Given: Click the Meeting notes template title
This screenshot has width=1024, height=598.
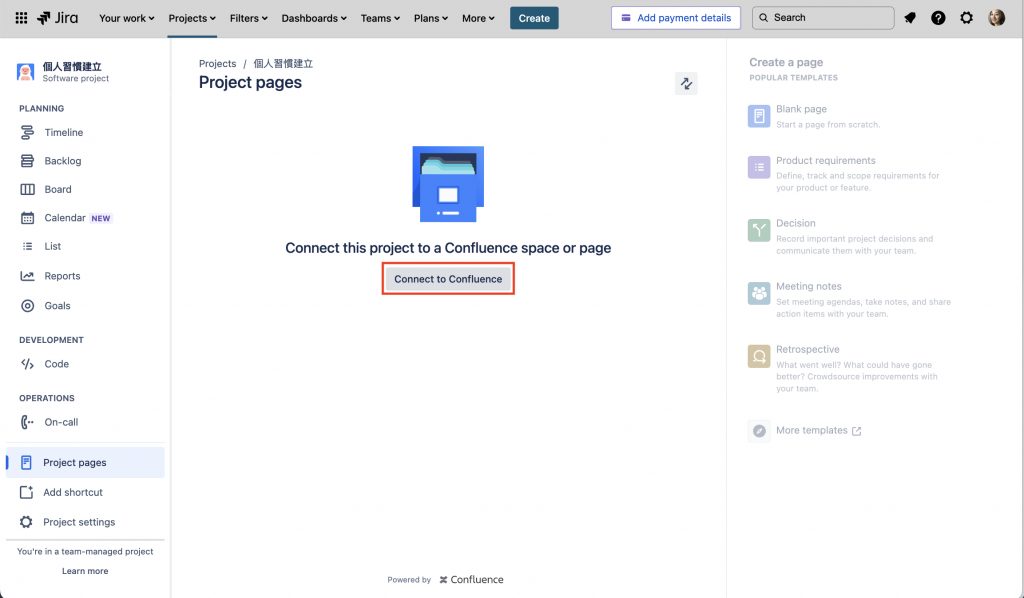Looking at the screenshot, I should tap(808, 287).
